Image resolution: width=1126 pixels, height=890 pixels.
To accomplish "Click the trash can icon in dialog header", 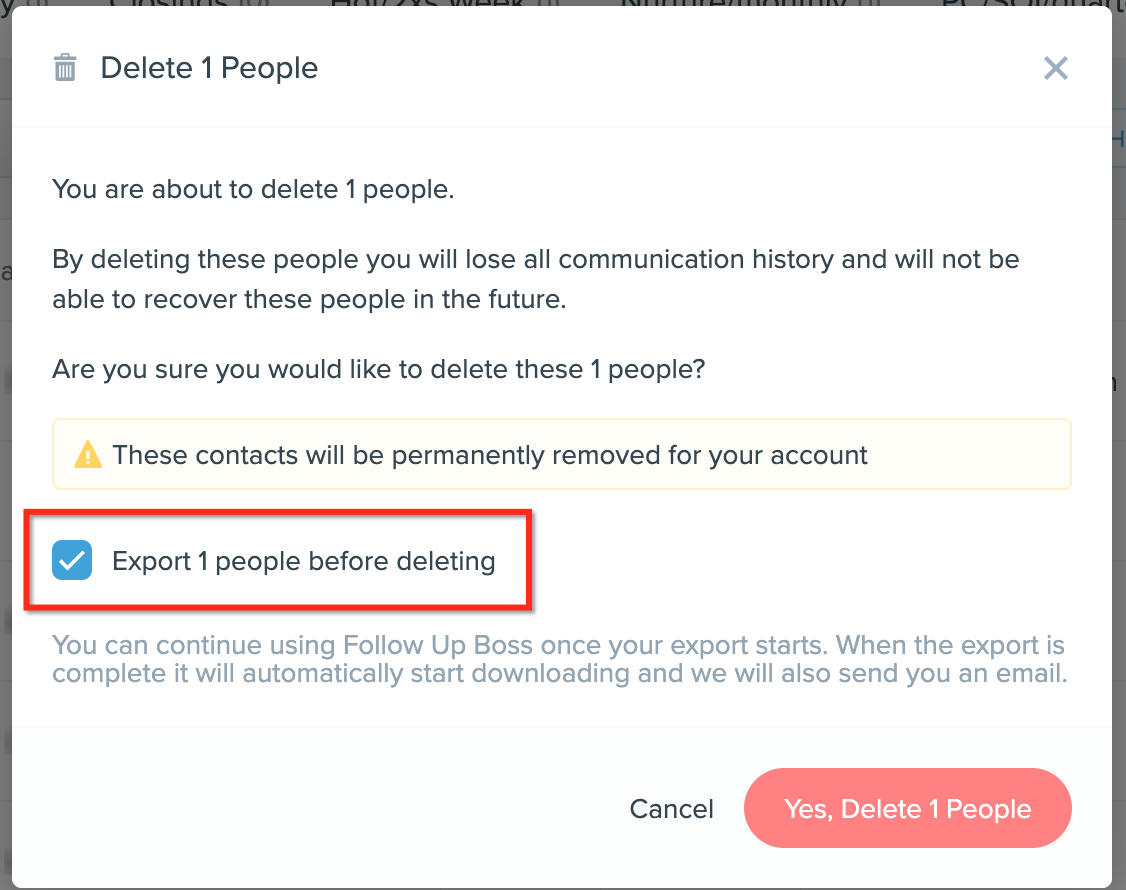I will (65, 68).
